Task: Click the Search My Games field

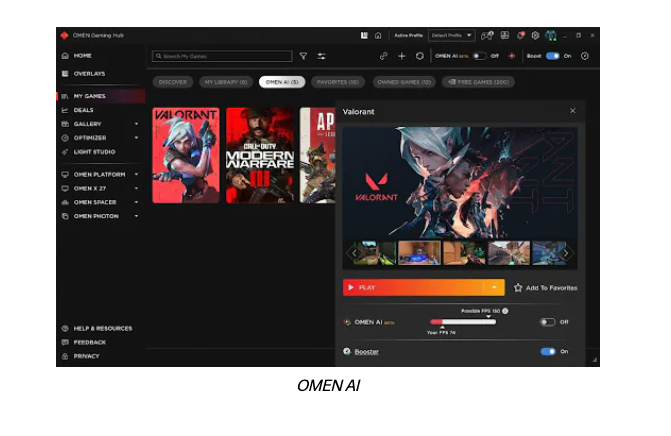Action: tap(222, 56)
